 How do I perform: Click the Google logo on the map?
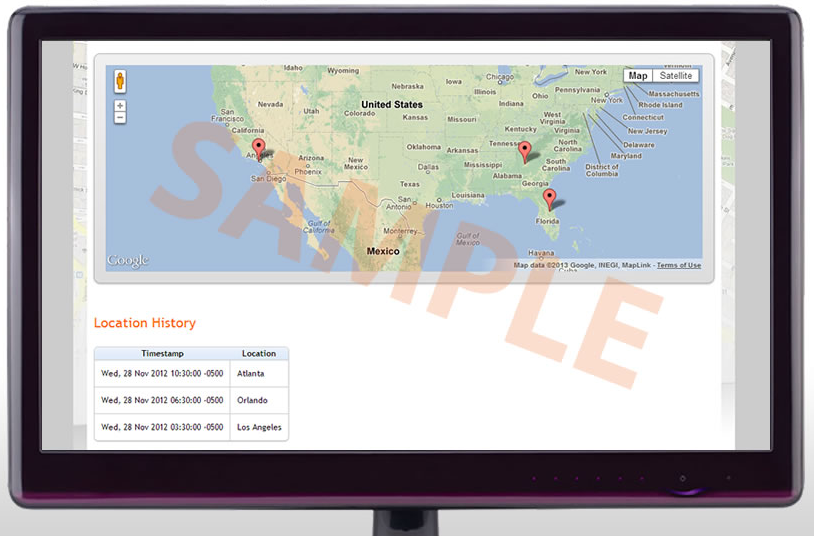coord(128,261)
